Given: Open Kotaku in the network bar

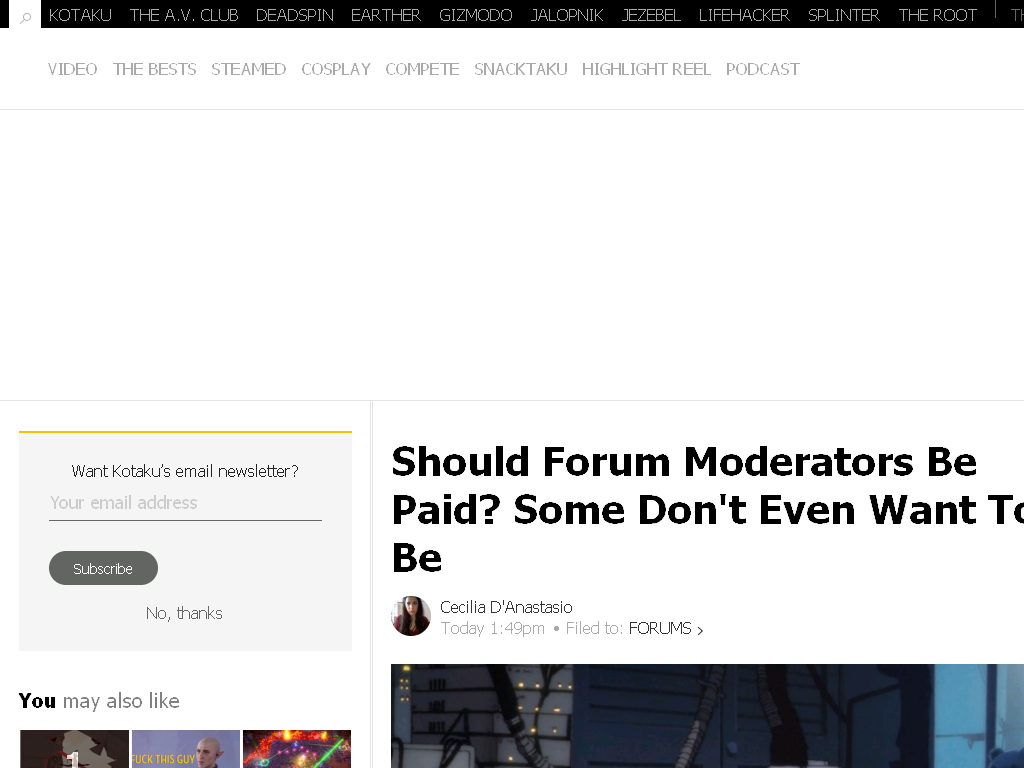Looking at the screenshot, I should click(x=80, y=15).
